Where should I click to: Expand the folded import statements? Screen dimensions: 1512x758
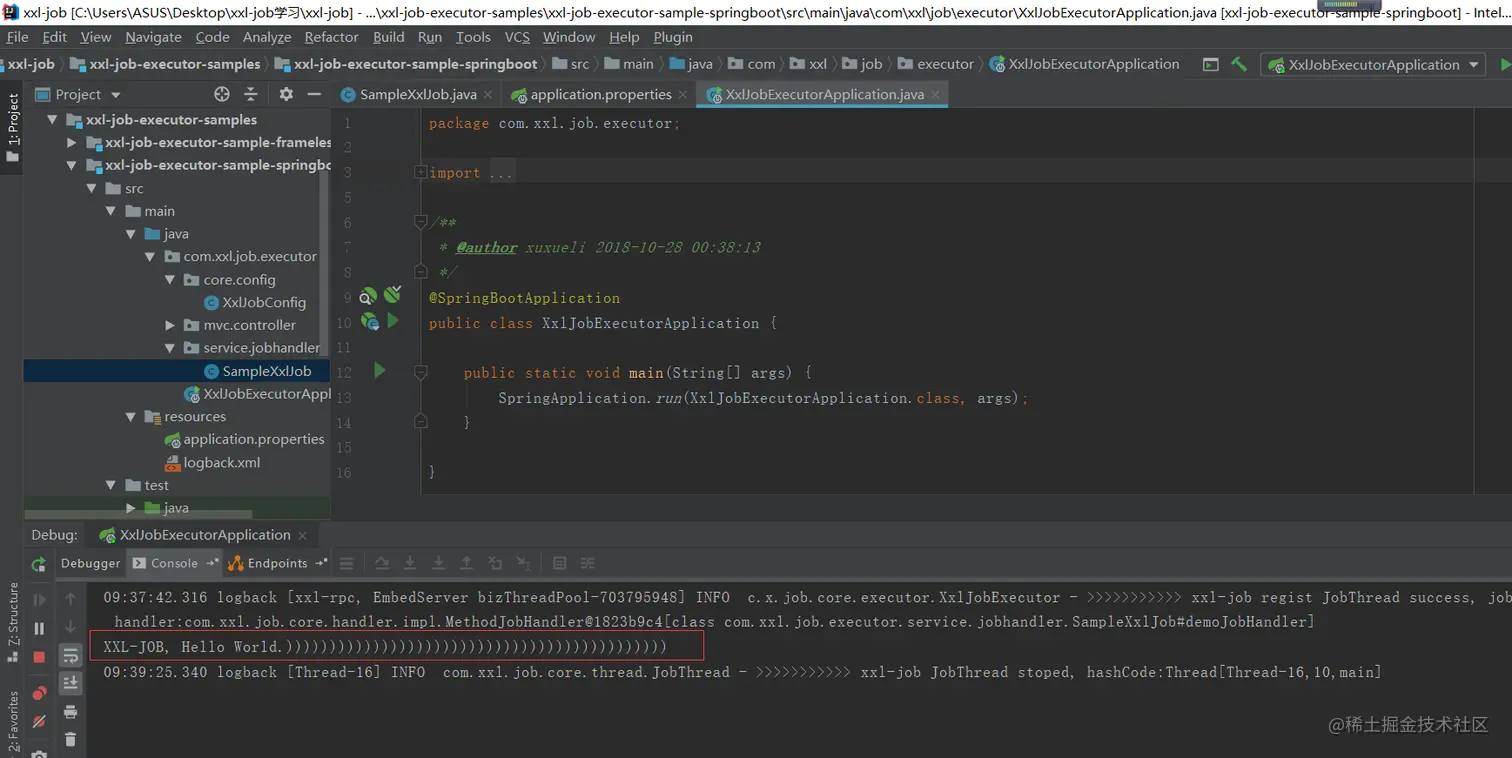421,173
